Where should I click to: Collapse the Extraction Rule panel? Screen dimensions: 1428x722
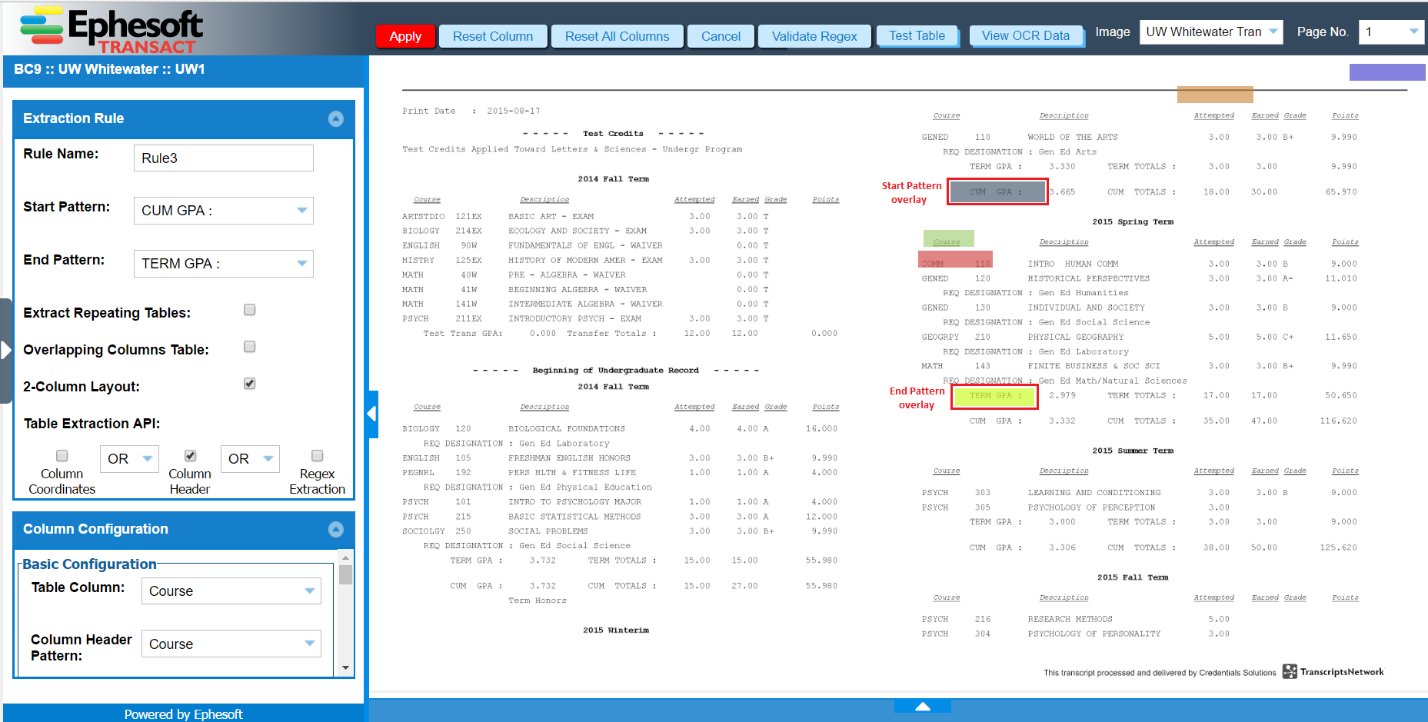click(x=336, y=118)
